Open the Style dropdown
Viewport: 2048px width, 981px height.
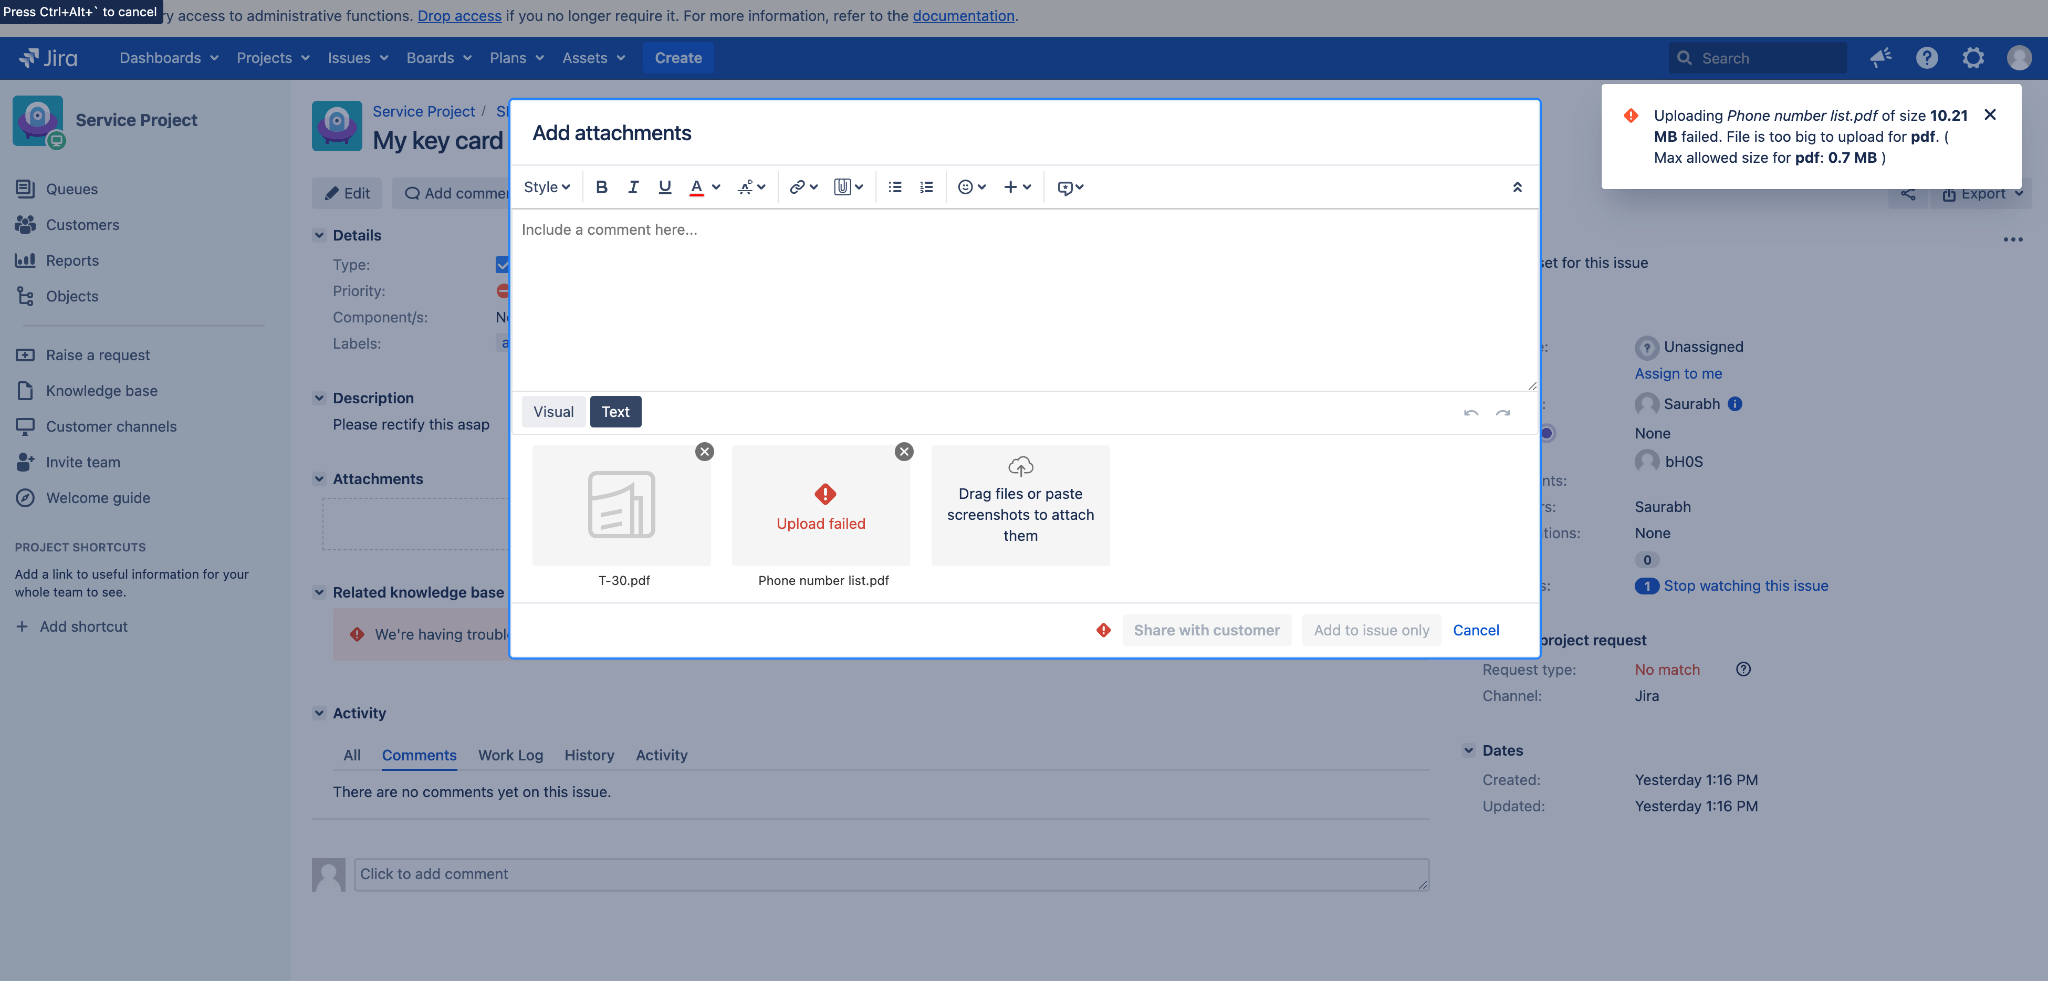[546, 187]
